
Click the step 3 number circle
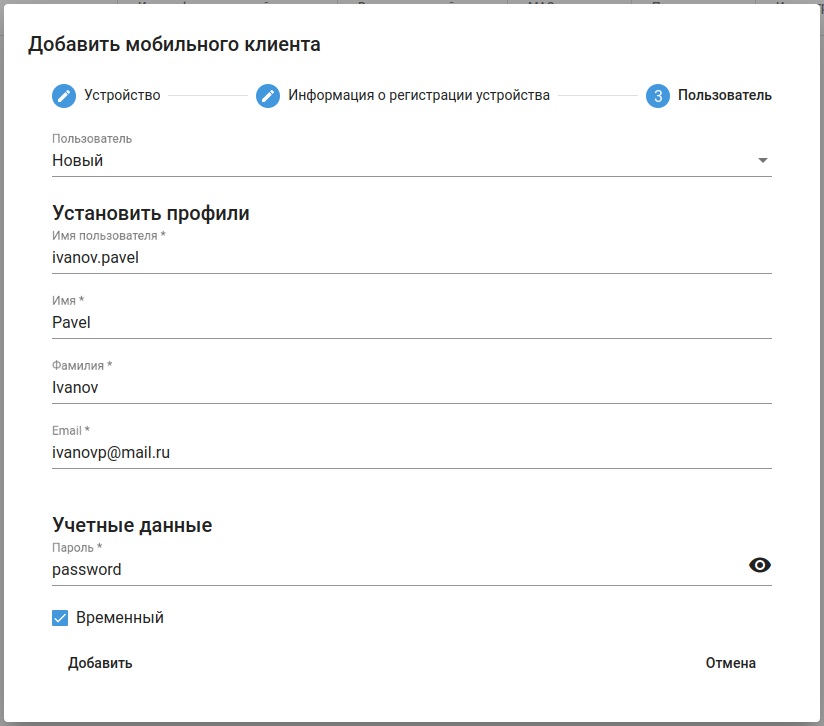tap(658, 96)
